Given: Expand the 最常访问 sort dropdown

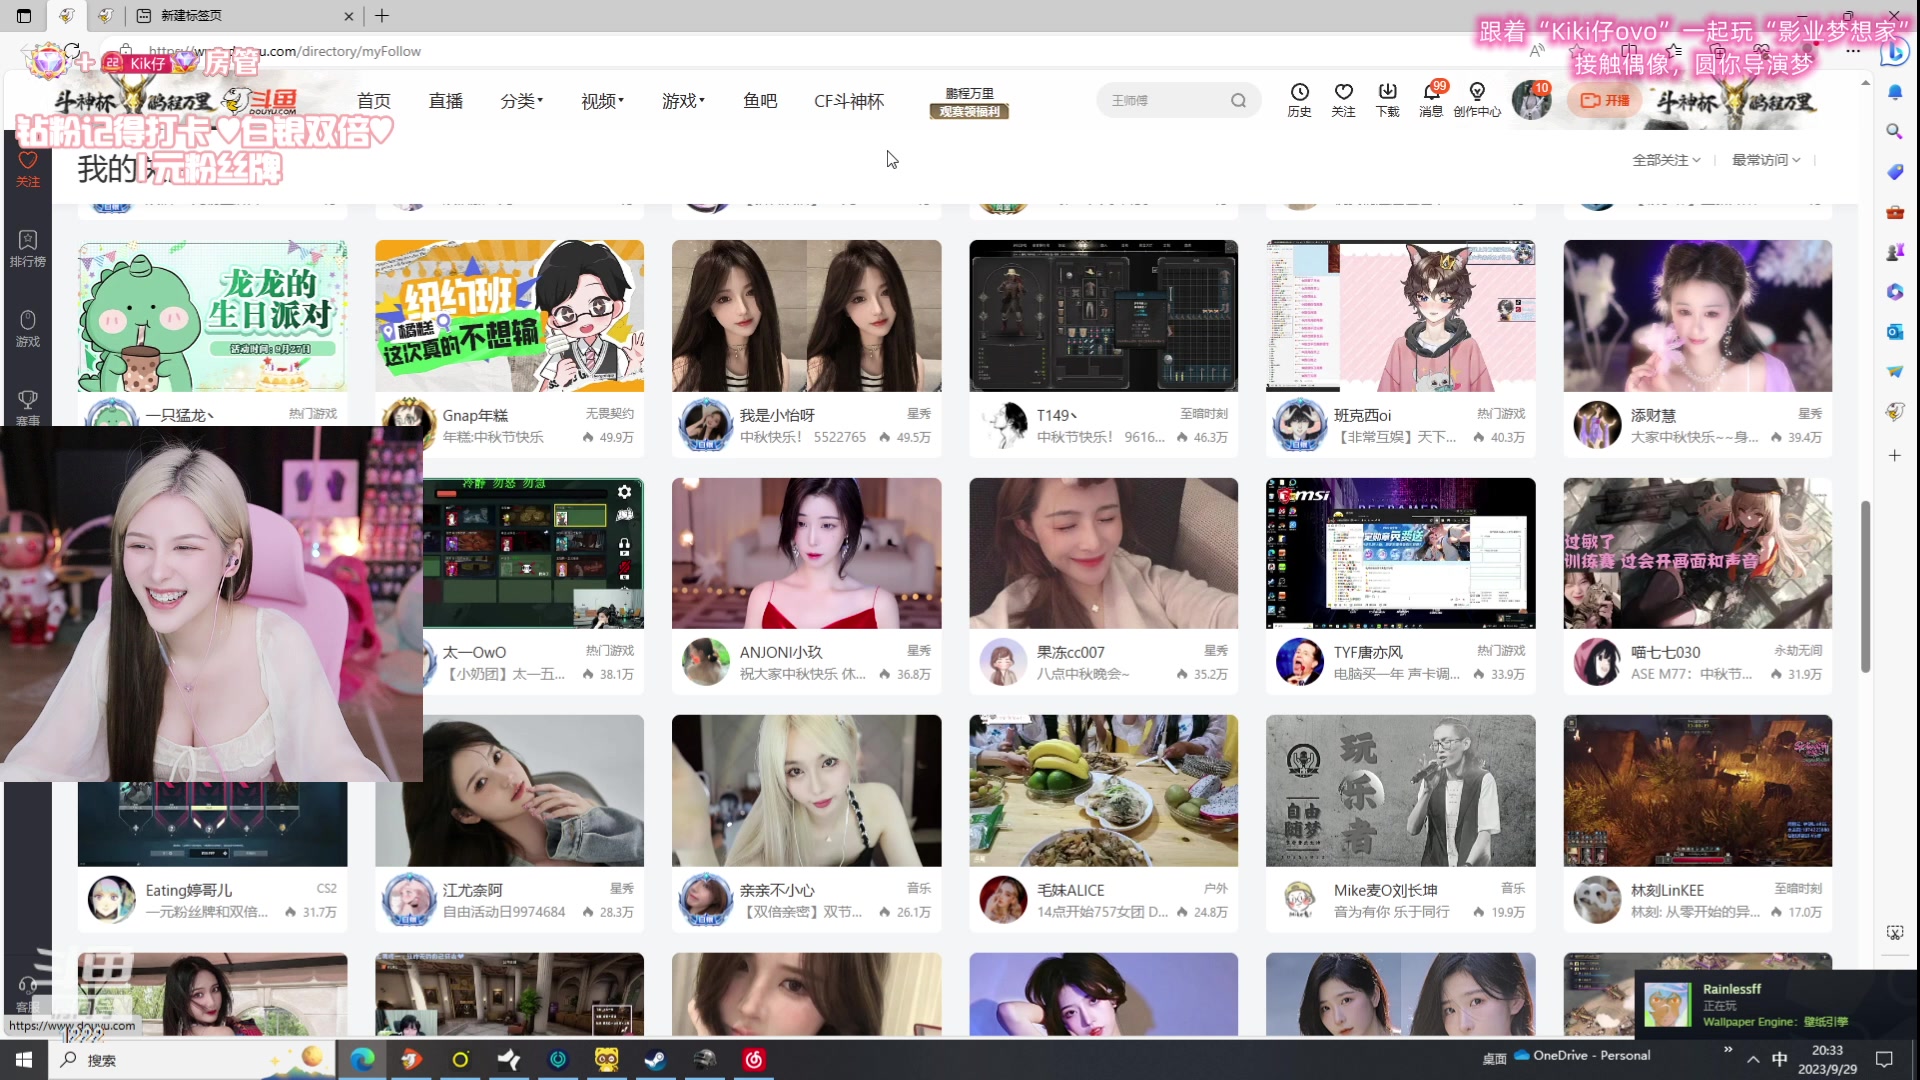Looking at the screenshot, I should pyautogui.click(x=1766, y=160).
